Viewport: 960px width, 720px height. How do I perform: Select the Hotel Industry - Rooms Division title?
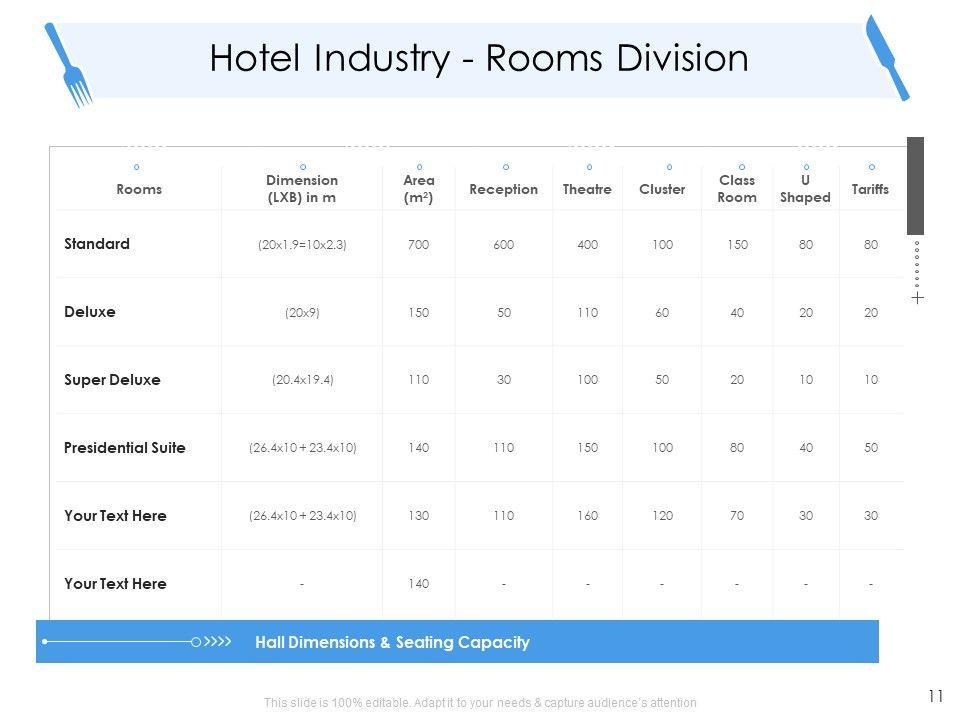tap(479, 59)
